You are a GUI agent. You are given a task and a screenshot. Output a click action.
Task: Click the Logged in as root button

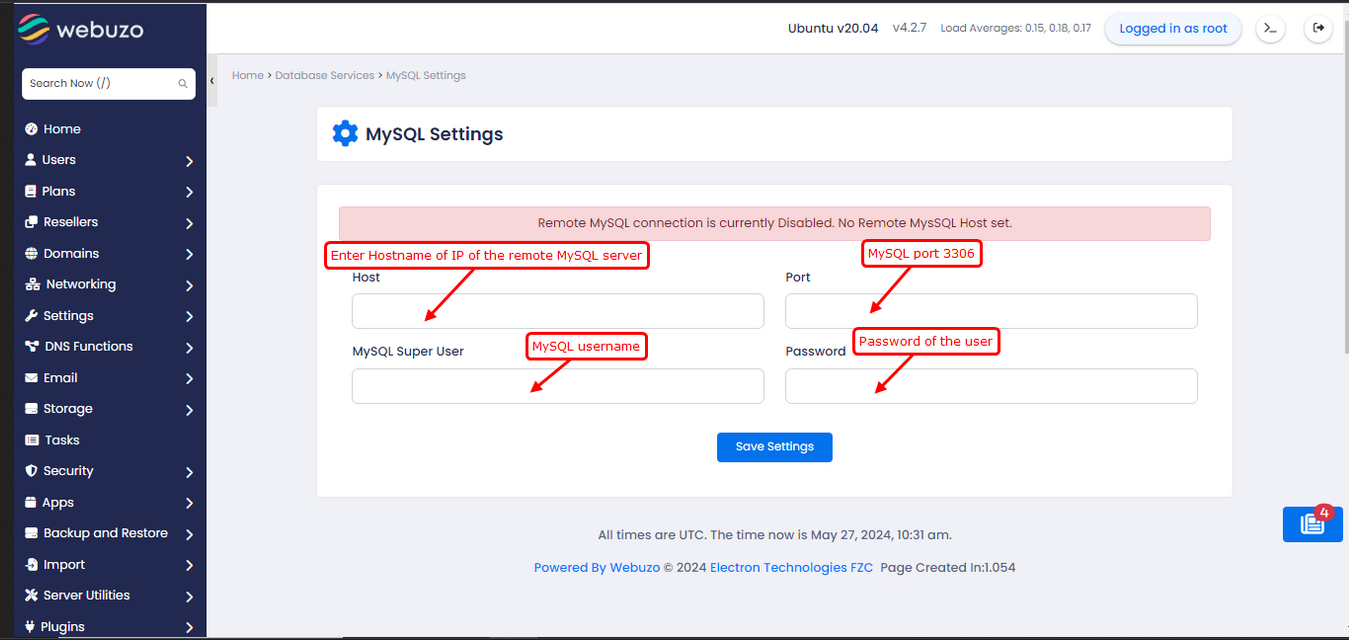coord(1172,29)
